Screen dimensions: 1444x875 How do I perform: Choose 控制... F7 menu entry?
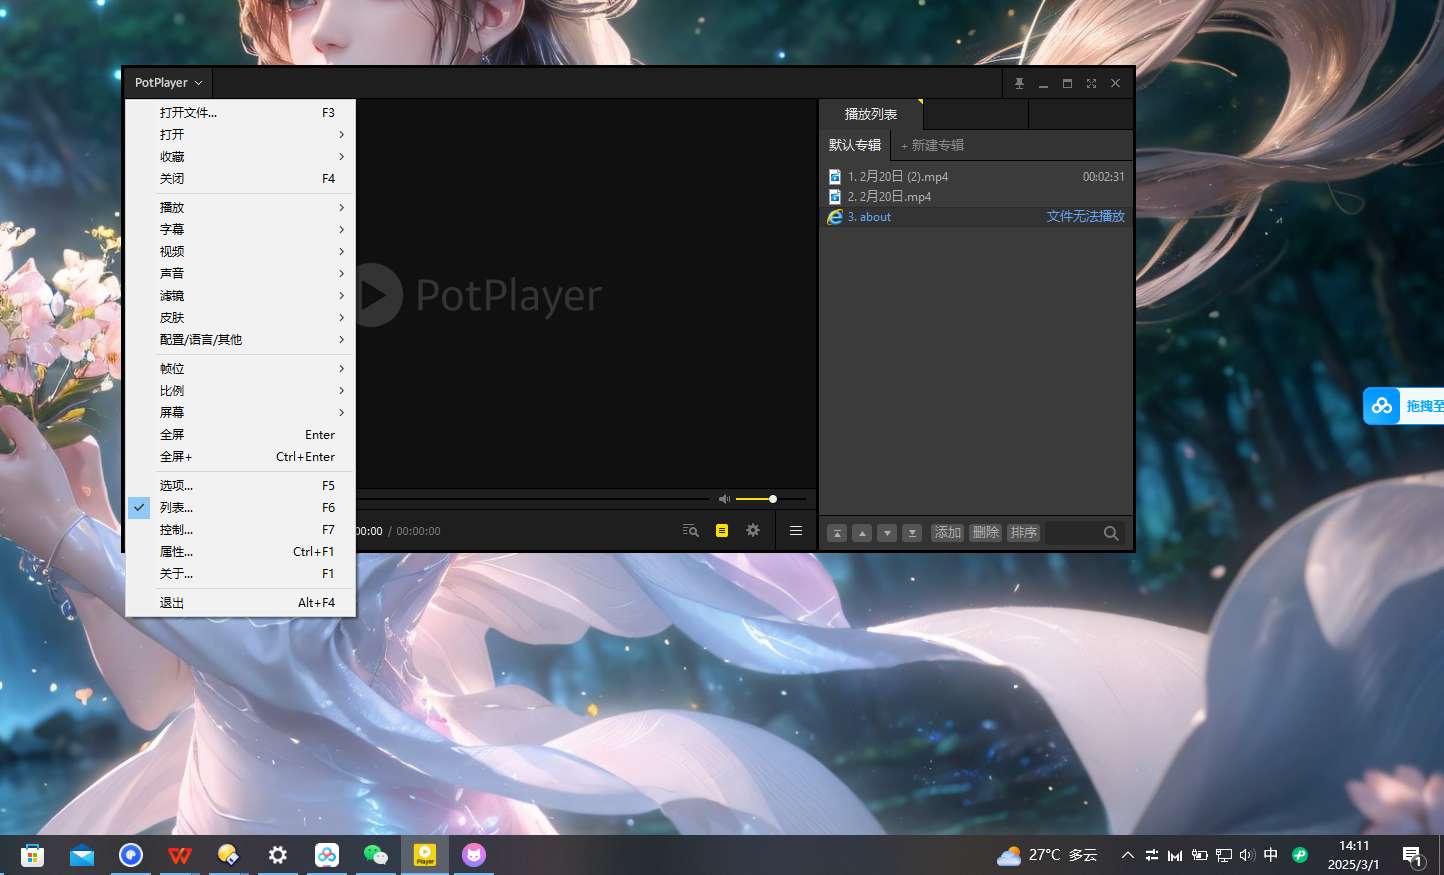point(240,529)
